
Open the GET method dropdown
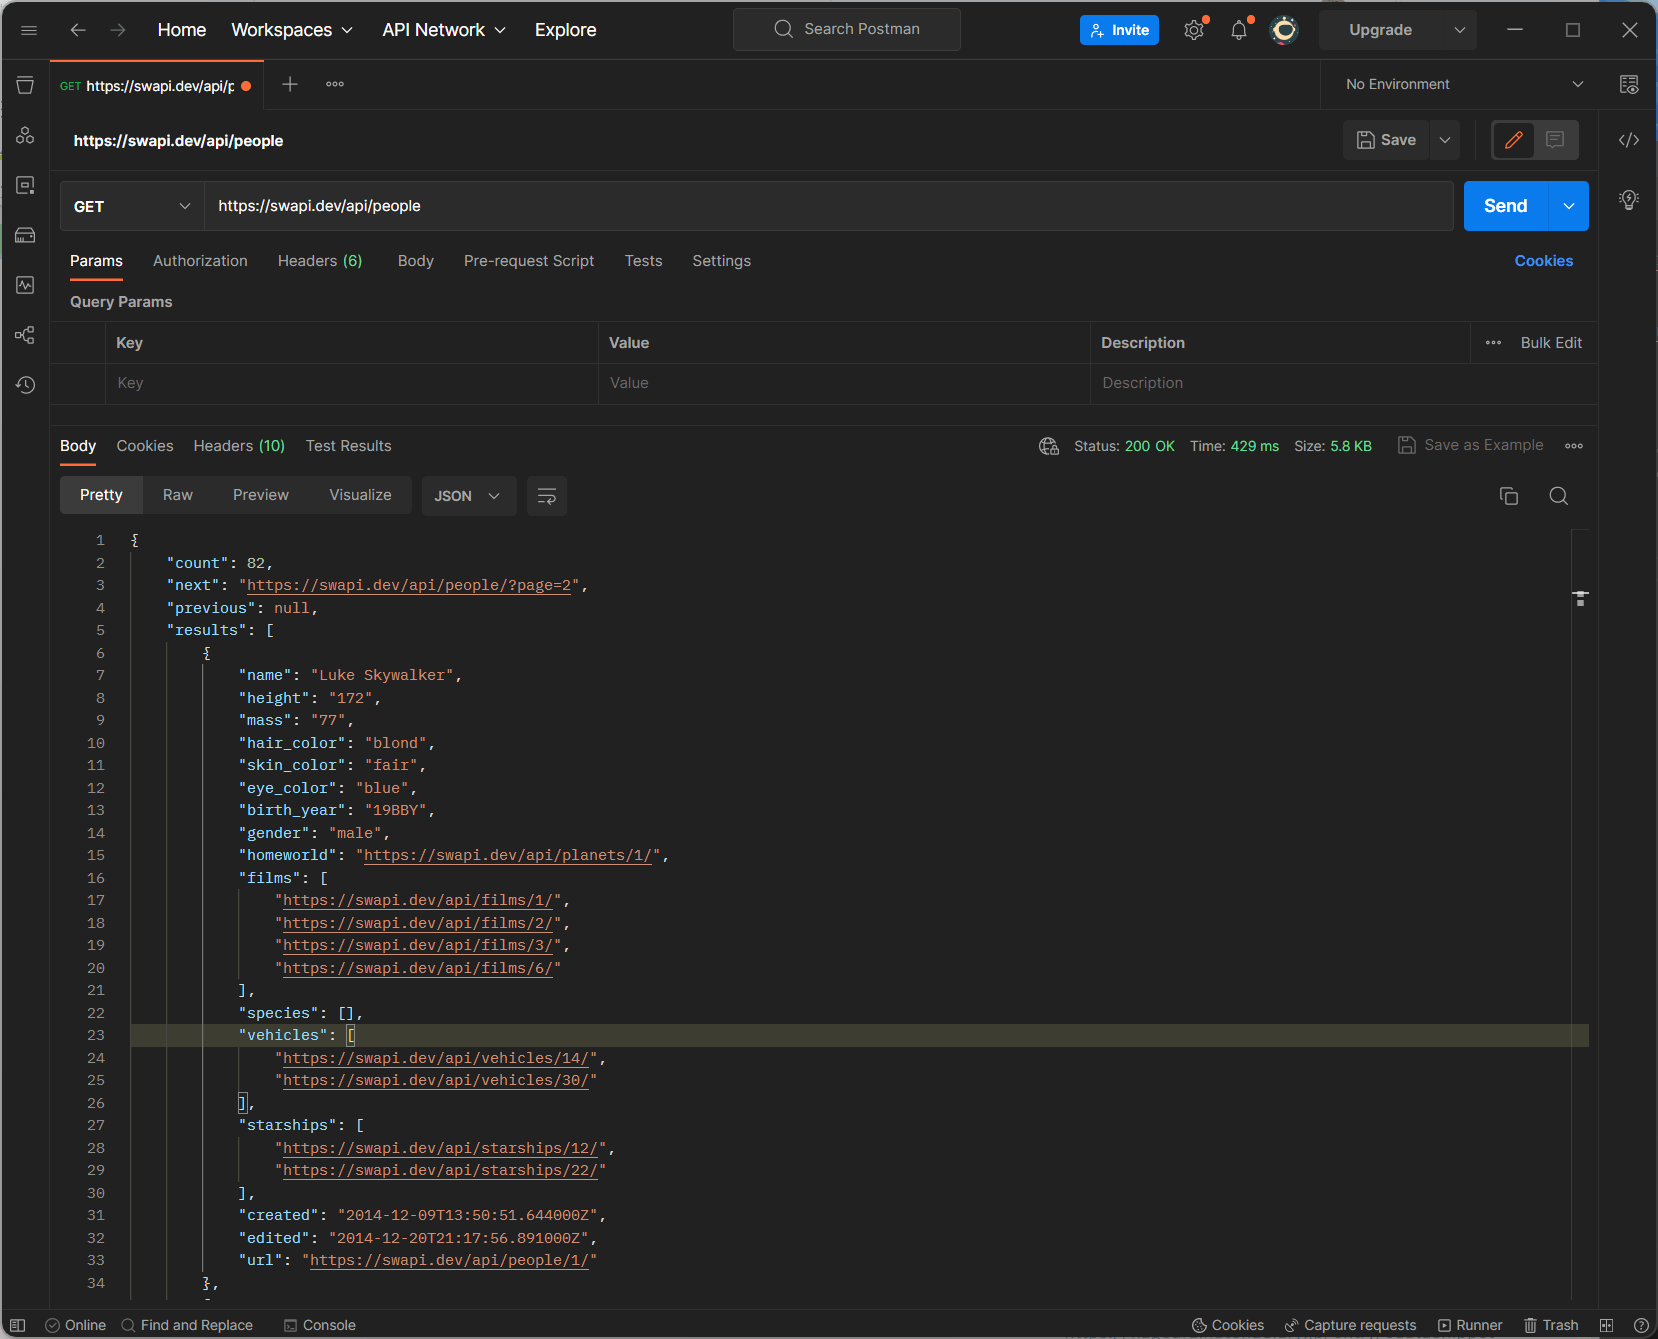coord(131,206)
